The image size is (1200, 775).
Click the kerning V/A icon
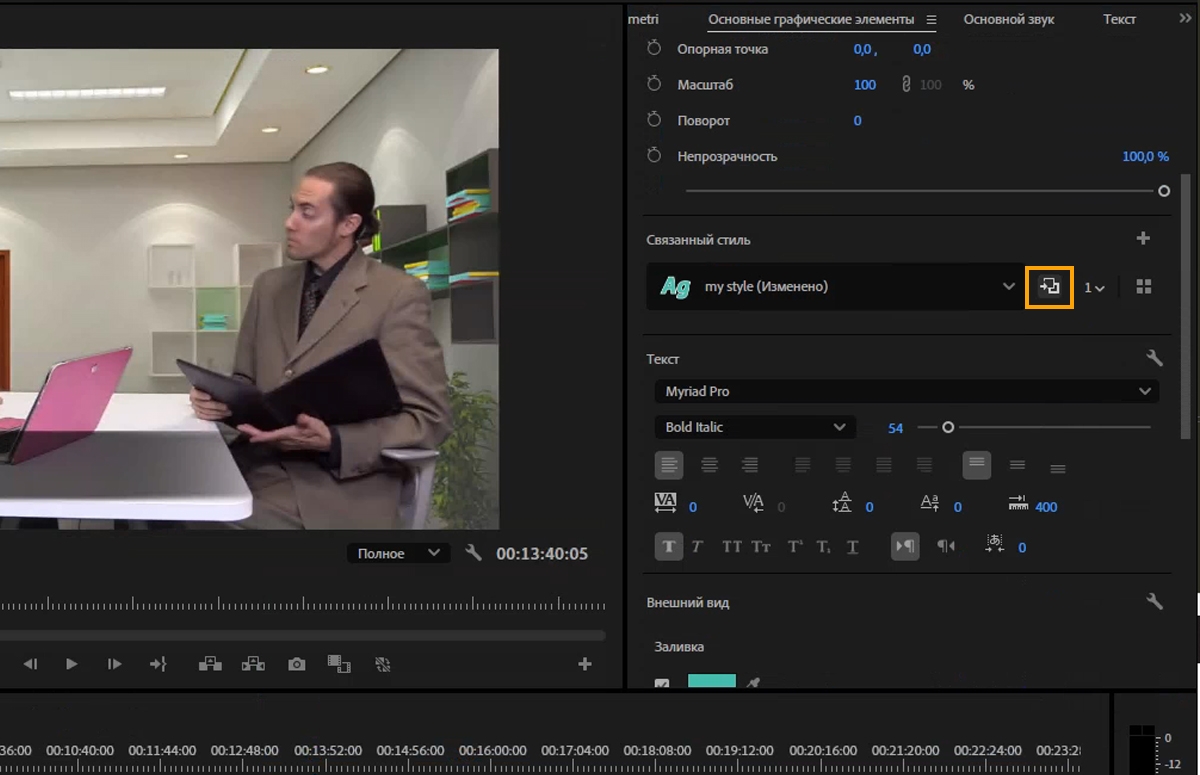point(753,503)
